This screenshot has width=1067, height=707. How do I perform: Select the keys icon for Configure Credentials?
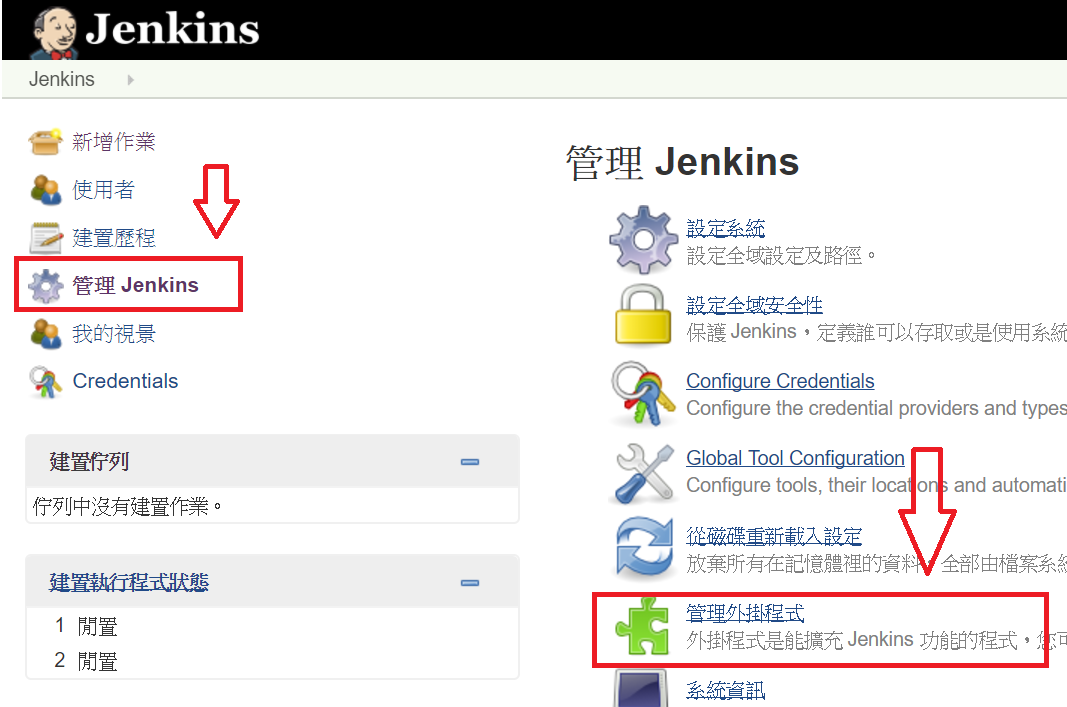tap(644, 393)
